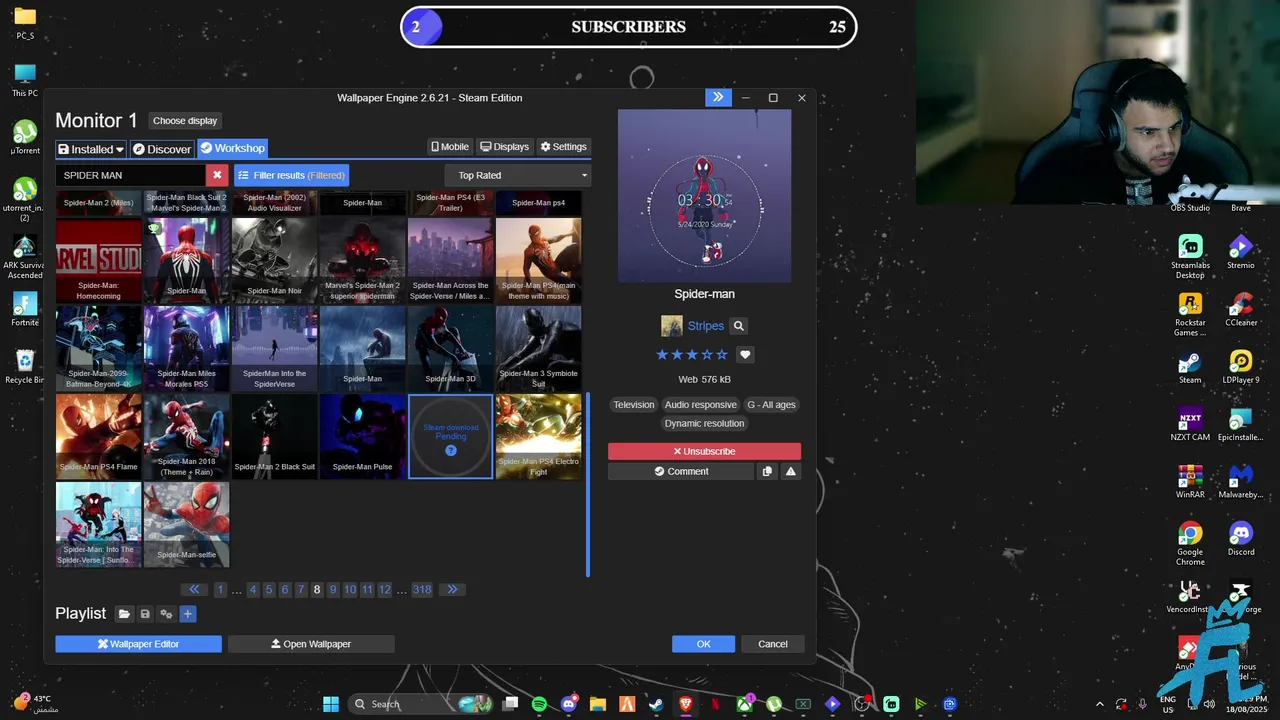The height and width of the screenshot is (720, 1280).
Task: Select Spider-Man: Homecoming wallpaper thumbnail
Action: [98, 260]
